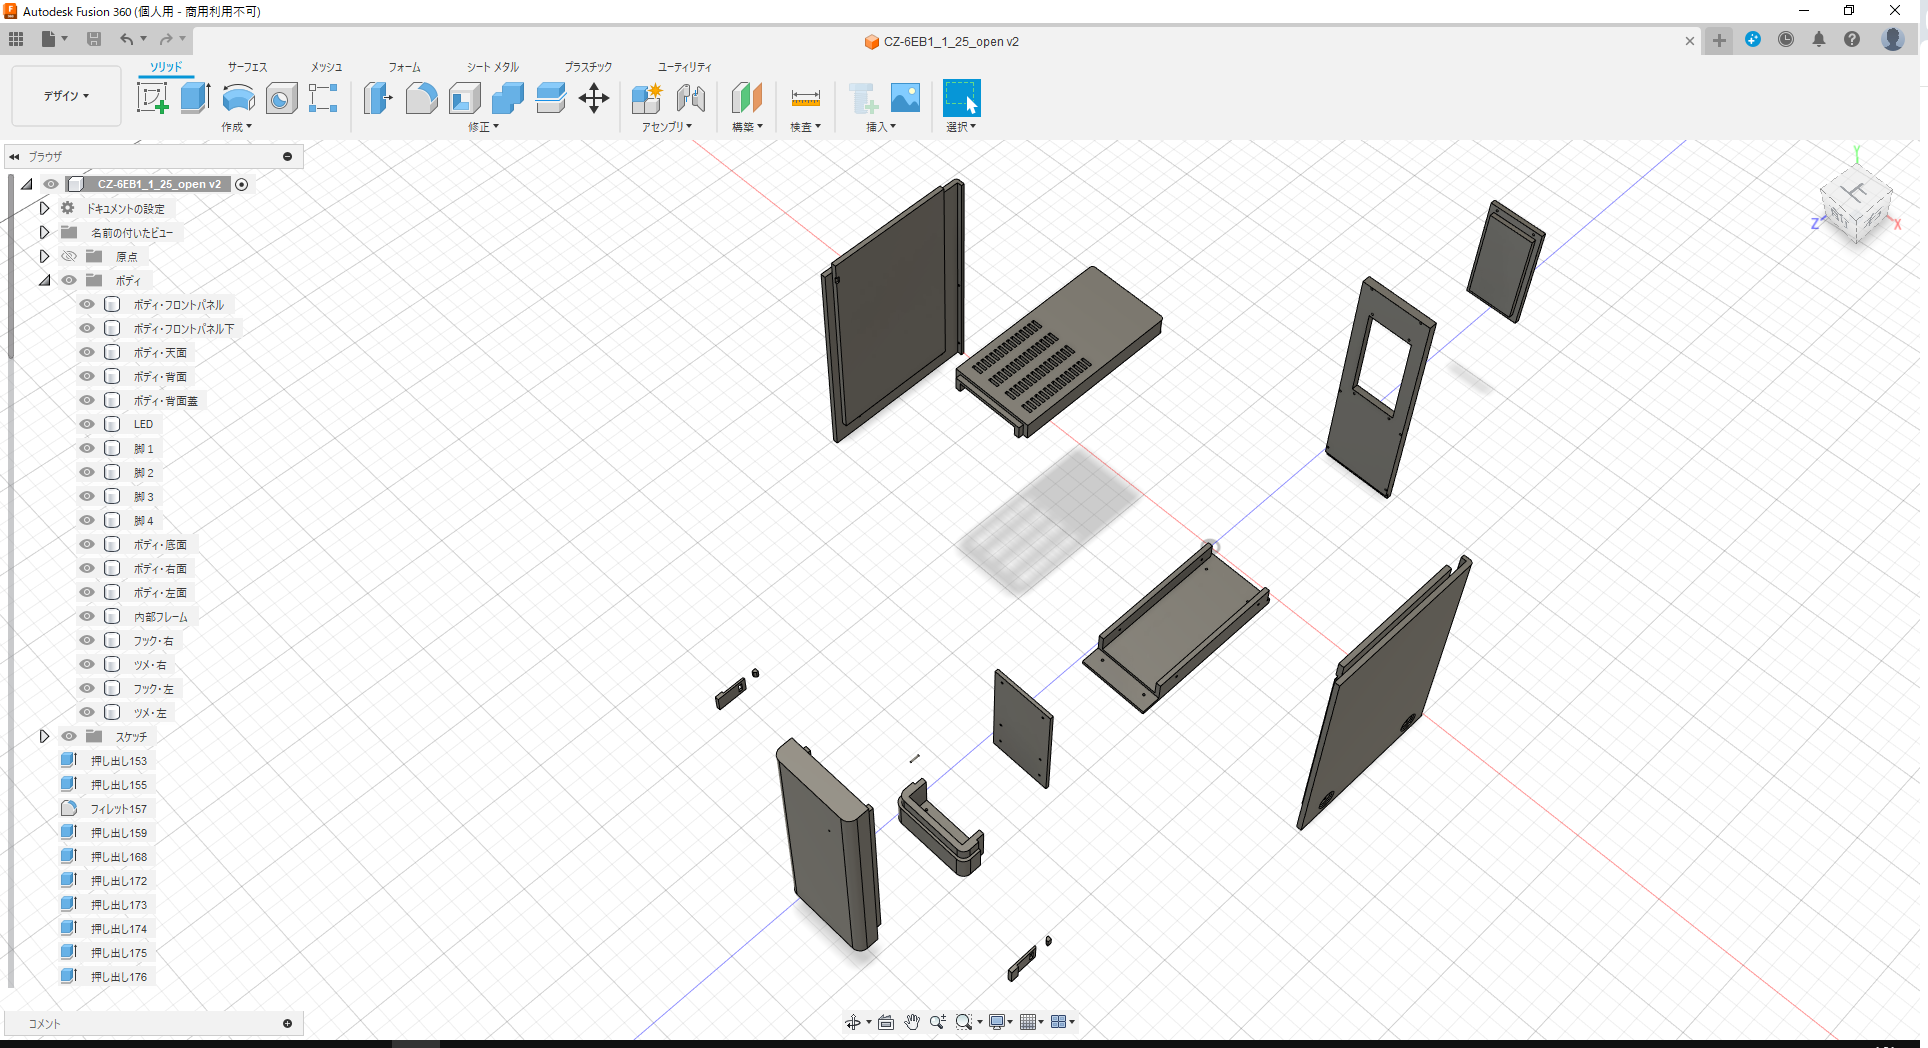Open the 作成 dropdown menu
Screen dimensions: 1928x1048
tap(236, 127)
